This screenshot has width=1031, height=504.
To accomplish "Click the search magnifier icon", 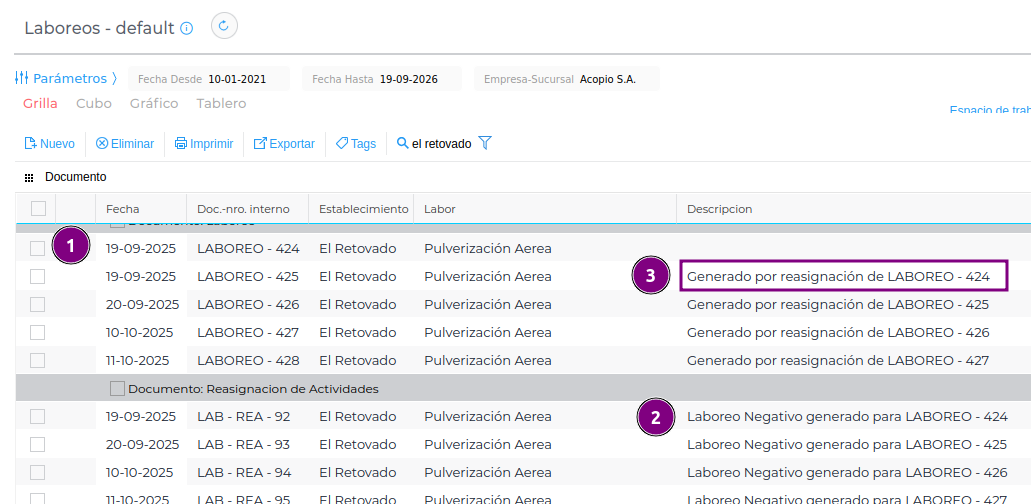I will pyautogui.click(x=402, y=143).
